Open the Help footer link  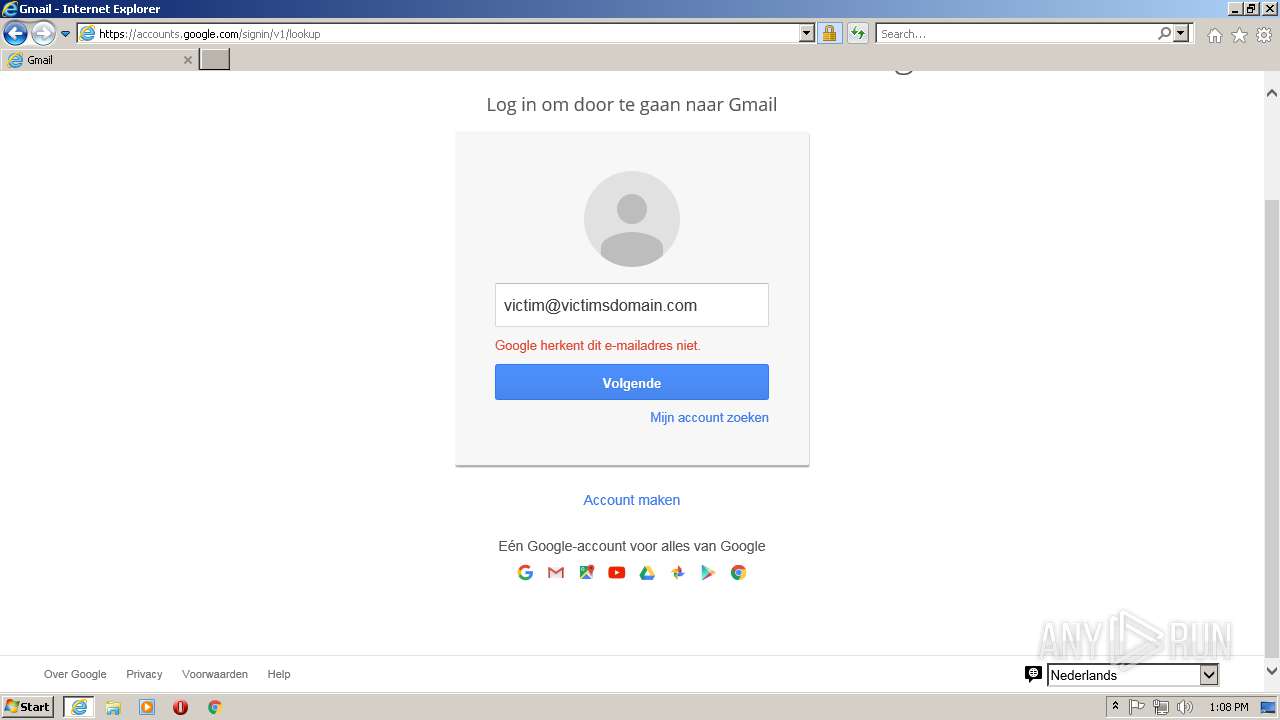[x=279, y=674]
